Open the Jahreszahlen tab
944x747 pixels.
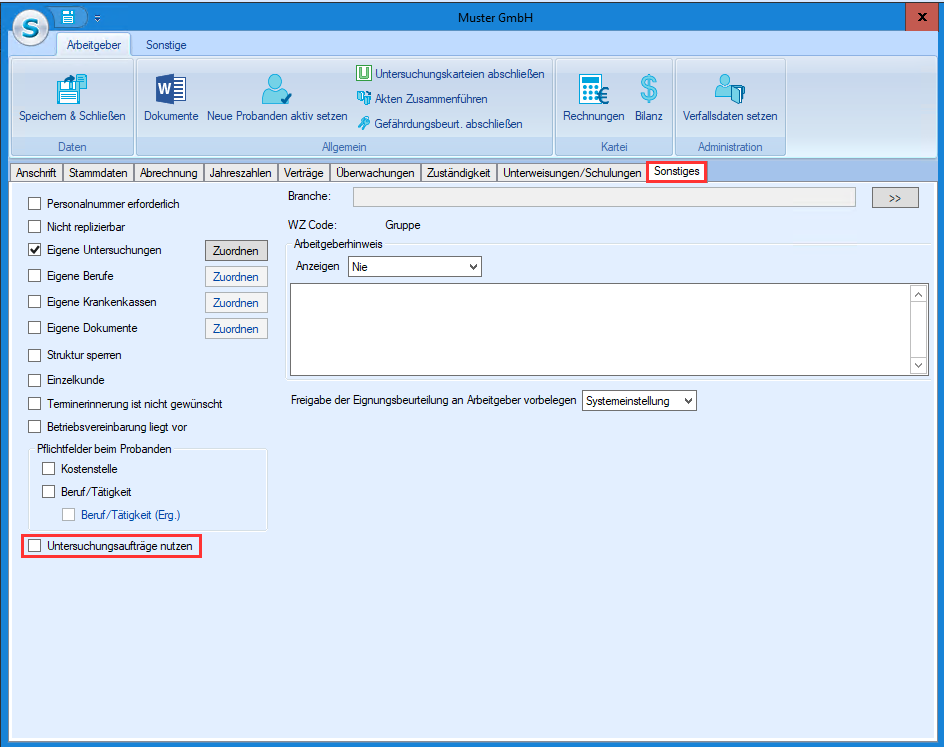click(240, 173)
